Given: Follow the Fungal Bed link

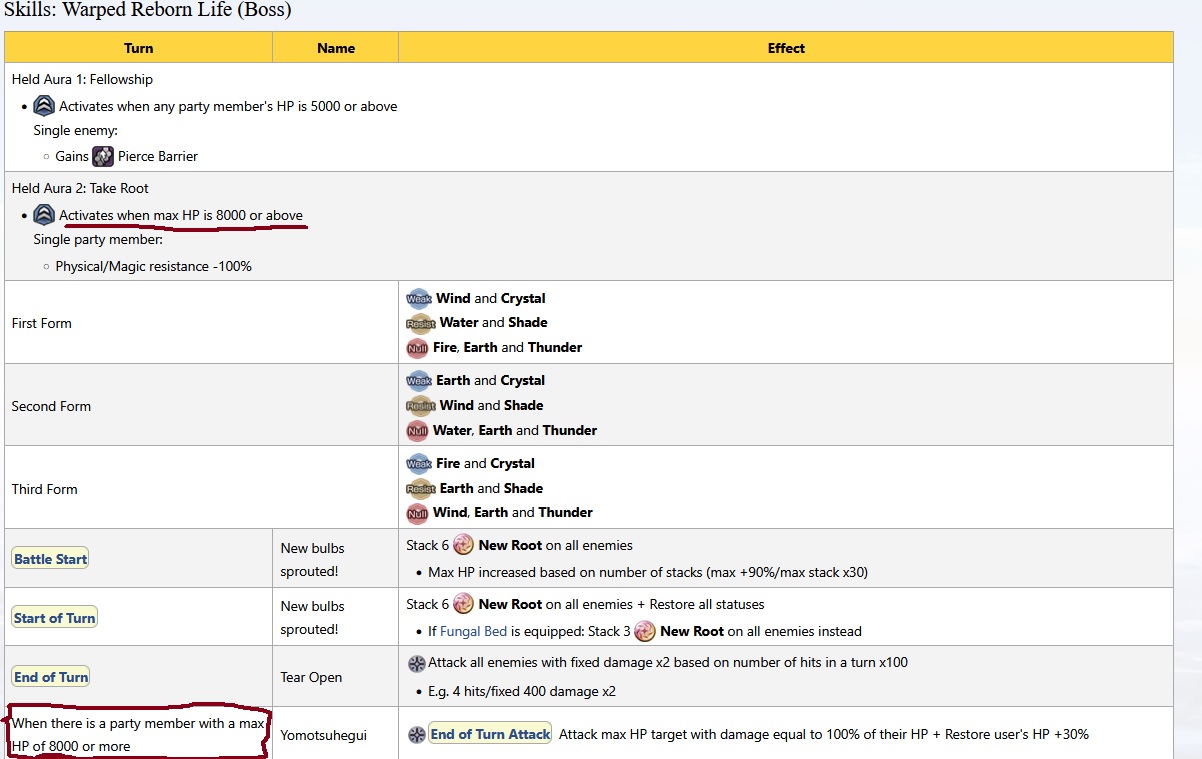Looking at the screenshot, I should pyautogui.click(x=474, y=631).
